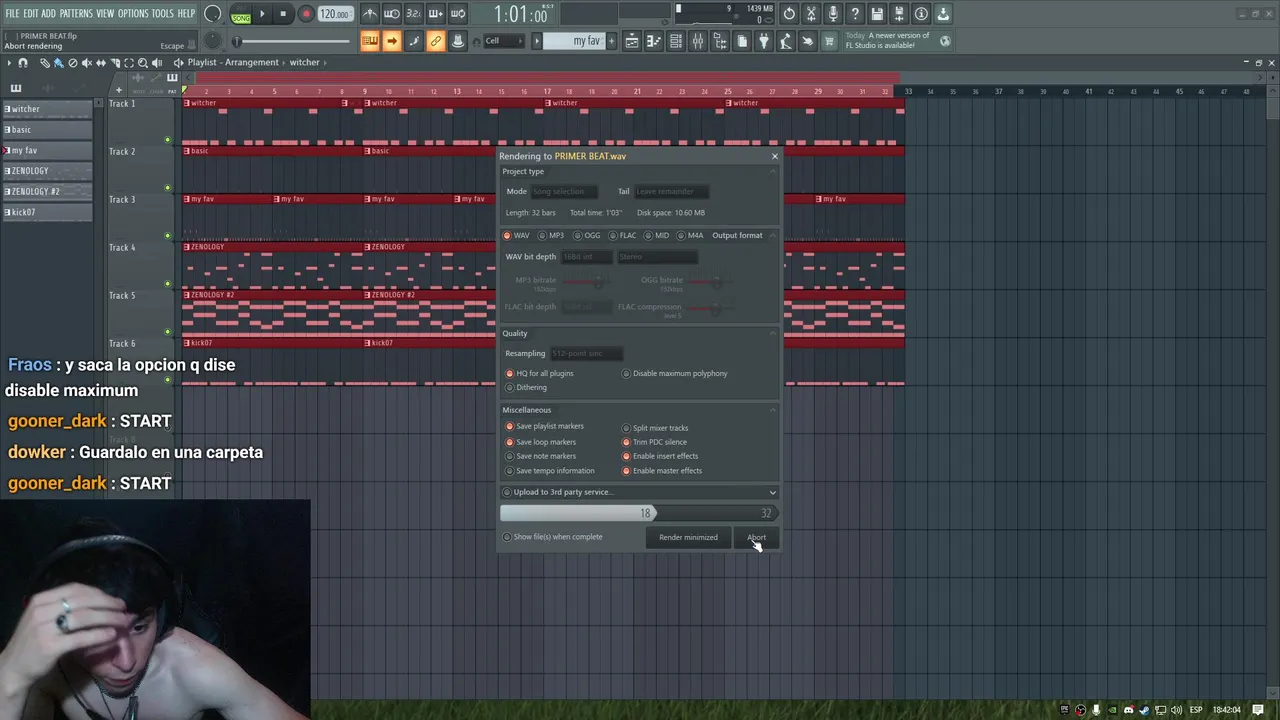Image resolution: width=1280 pixels, height=720 pixels.
Task: Open the WAV bit depth dropdown
Action: click(x=585, y=257)
